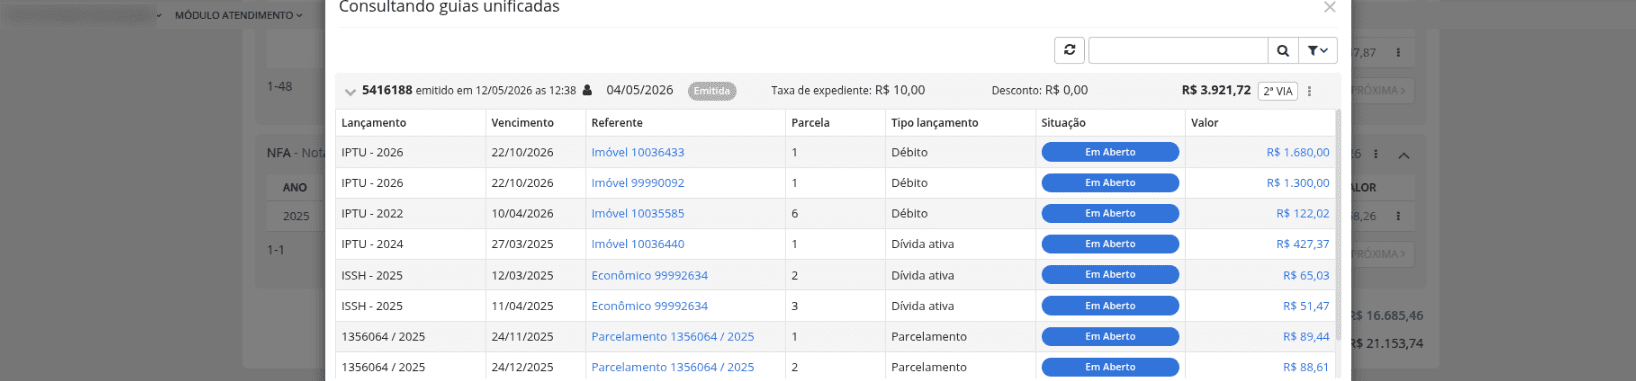Viewport: 1636px width, 381px height.
Task: Open Econômico 99992634 link for parcela 2
Action: pos(649,275)
